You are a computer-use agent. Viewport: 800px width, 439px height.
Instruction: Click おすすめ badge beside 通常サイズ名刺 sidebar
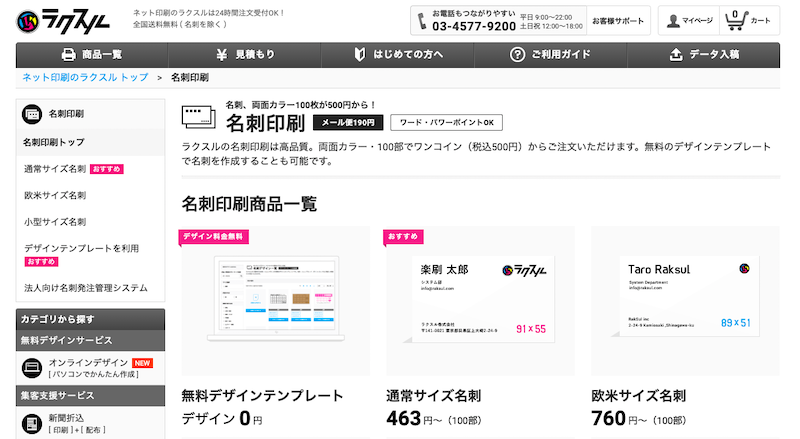coord(107,169)
